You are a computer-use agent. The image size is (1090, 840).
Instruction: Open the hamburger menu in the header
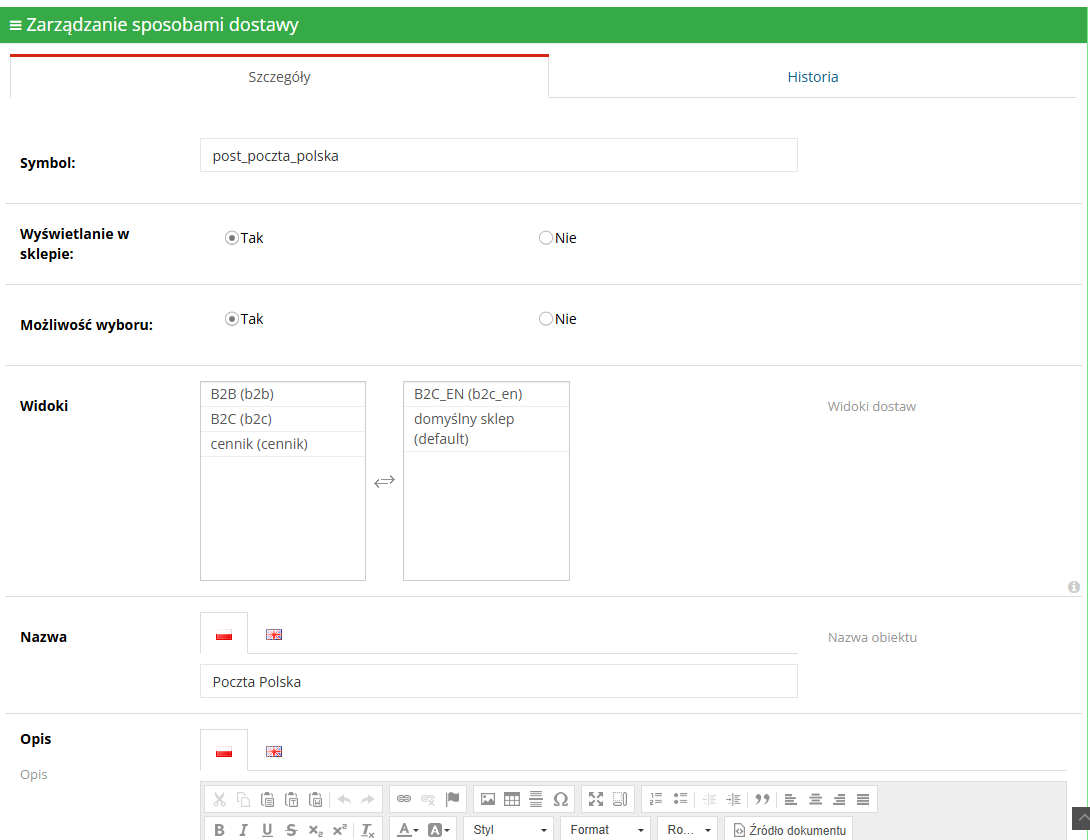pos(15,25)
